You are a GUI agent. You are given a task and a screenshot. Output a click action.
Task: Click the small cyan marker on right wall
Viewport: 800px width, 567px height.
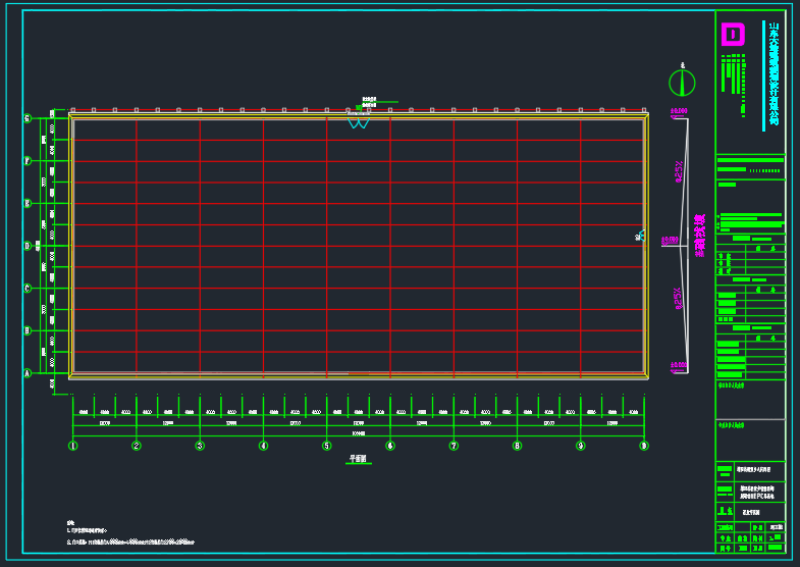click(x=638, y=237)
